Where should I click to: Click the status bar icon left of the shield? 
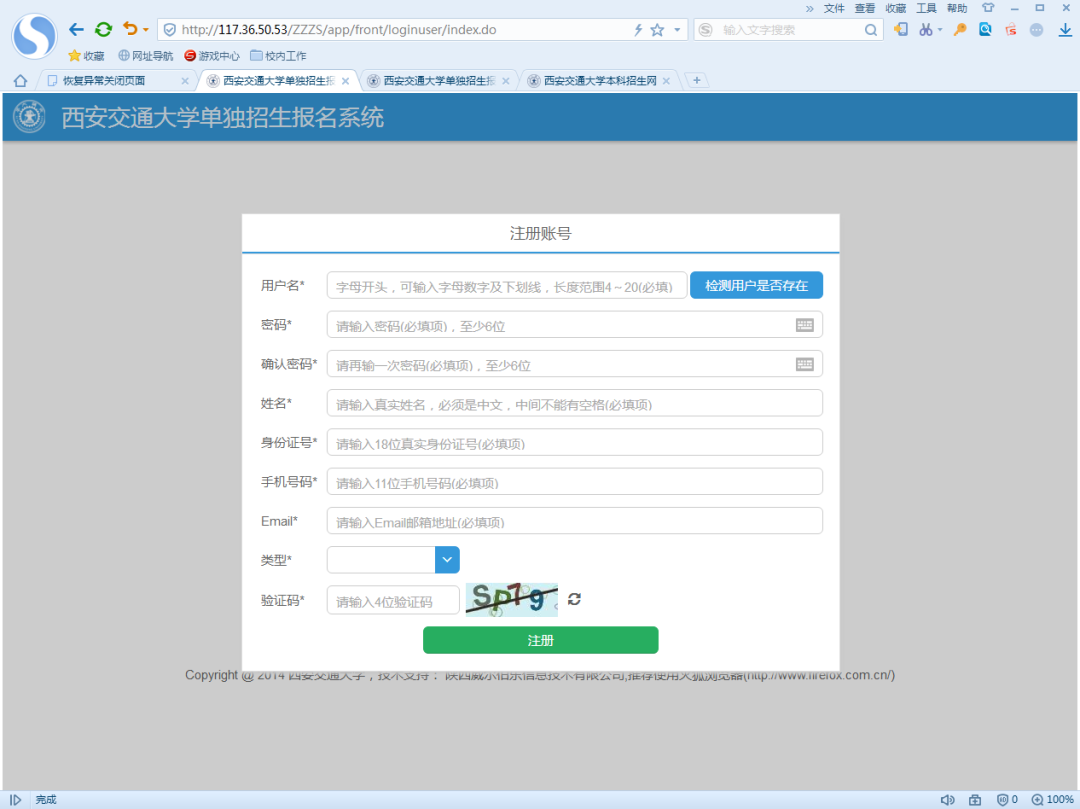[x=975, y=799]
